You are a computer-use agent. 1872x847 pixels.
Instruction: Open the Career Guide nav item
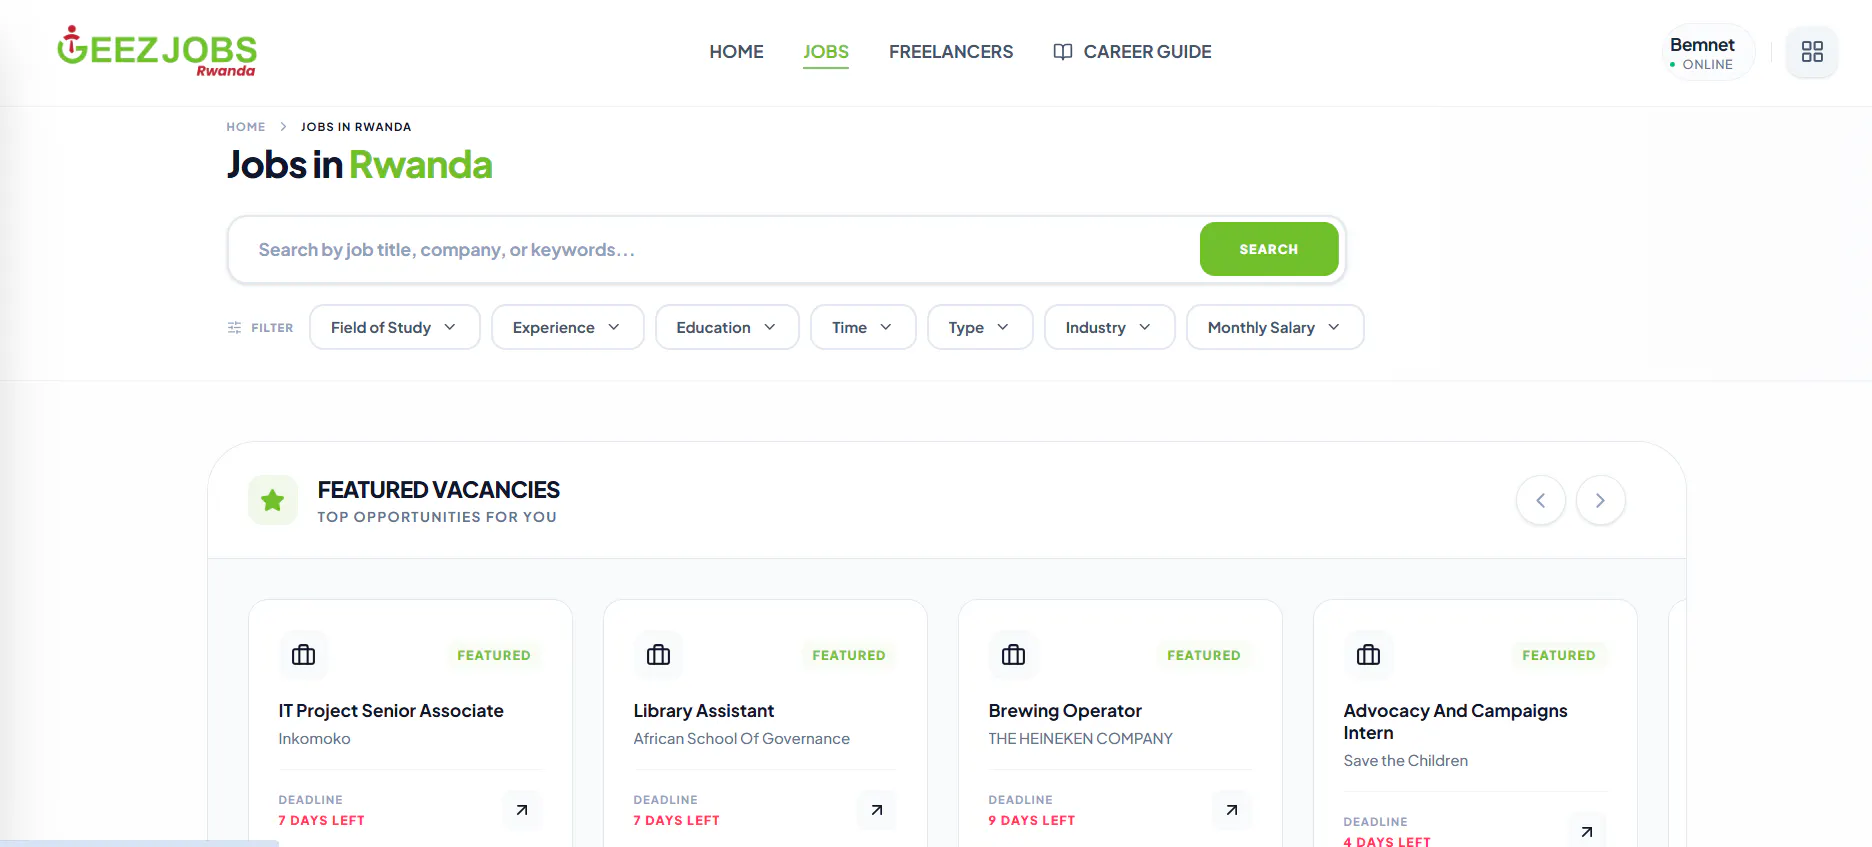point(1133,52)
